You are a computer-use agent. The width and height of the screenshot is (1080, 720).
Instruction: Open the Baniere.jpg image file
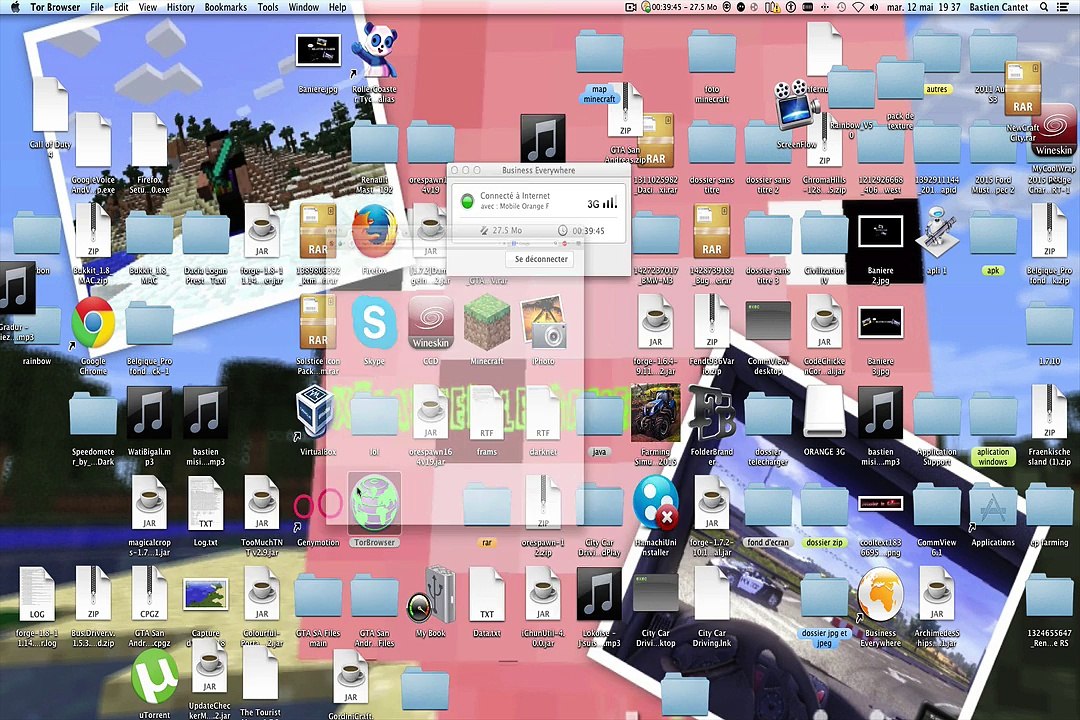(318, 50)
